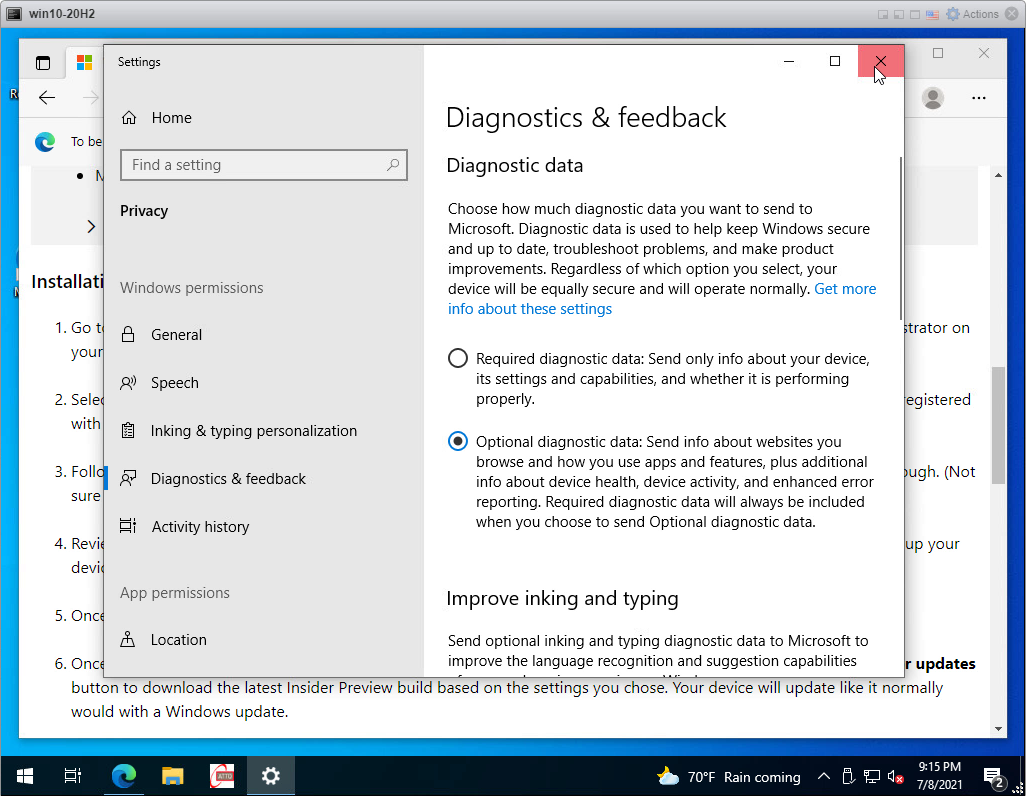Maximize the Edge browser window
This screenshot has height=796, width=1026.
tap(938, 53)
